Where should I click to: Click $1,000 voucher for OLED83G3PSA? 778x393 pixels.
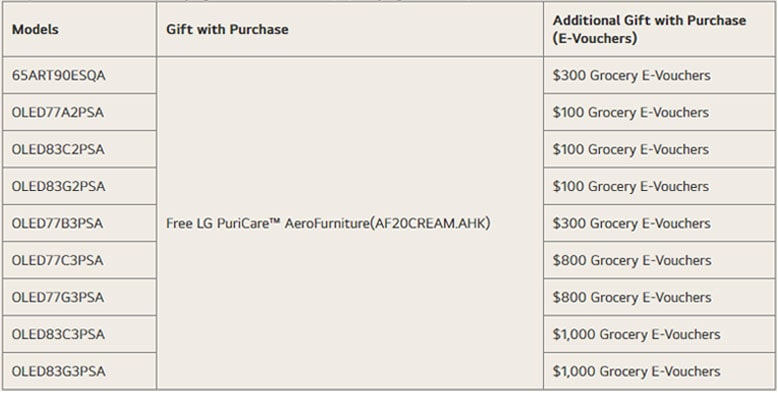(637, 372)
